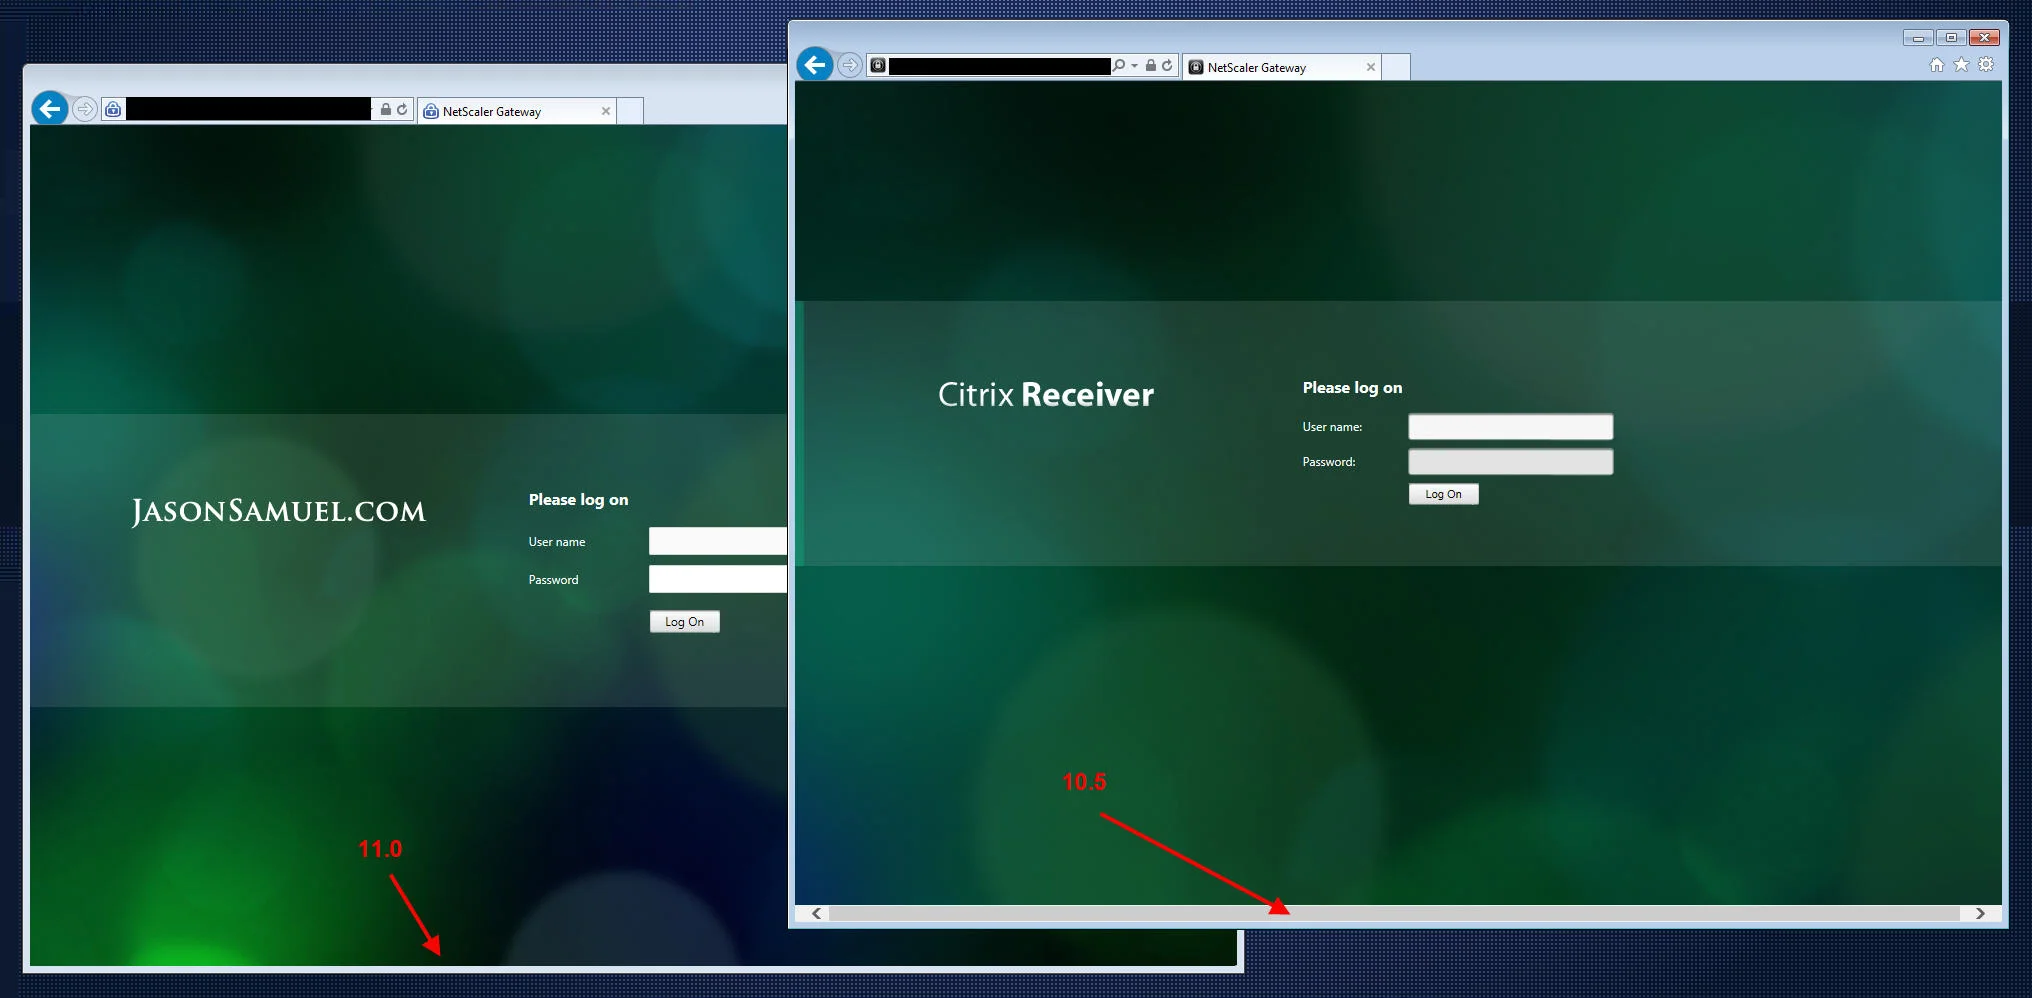This screenshot has width=2032, height=998.
Task: Click the 'Password:' label in right window
Action: [1329, 462]
